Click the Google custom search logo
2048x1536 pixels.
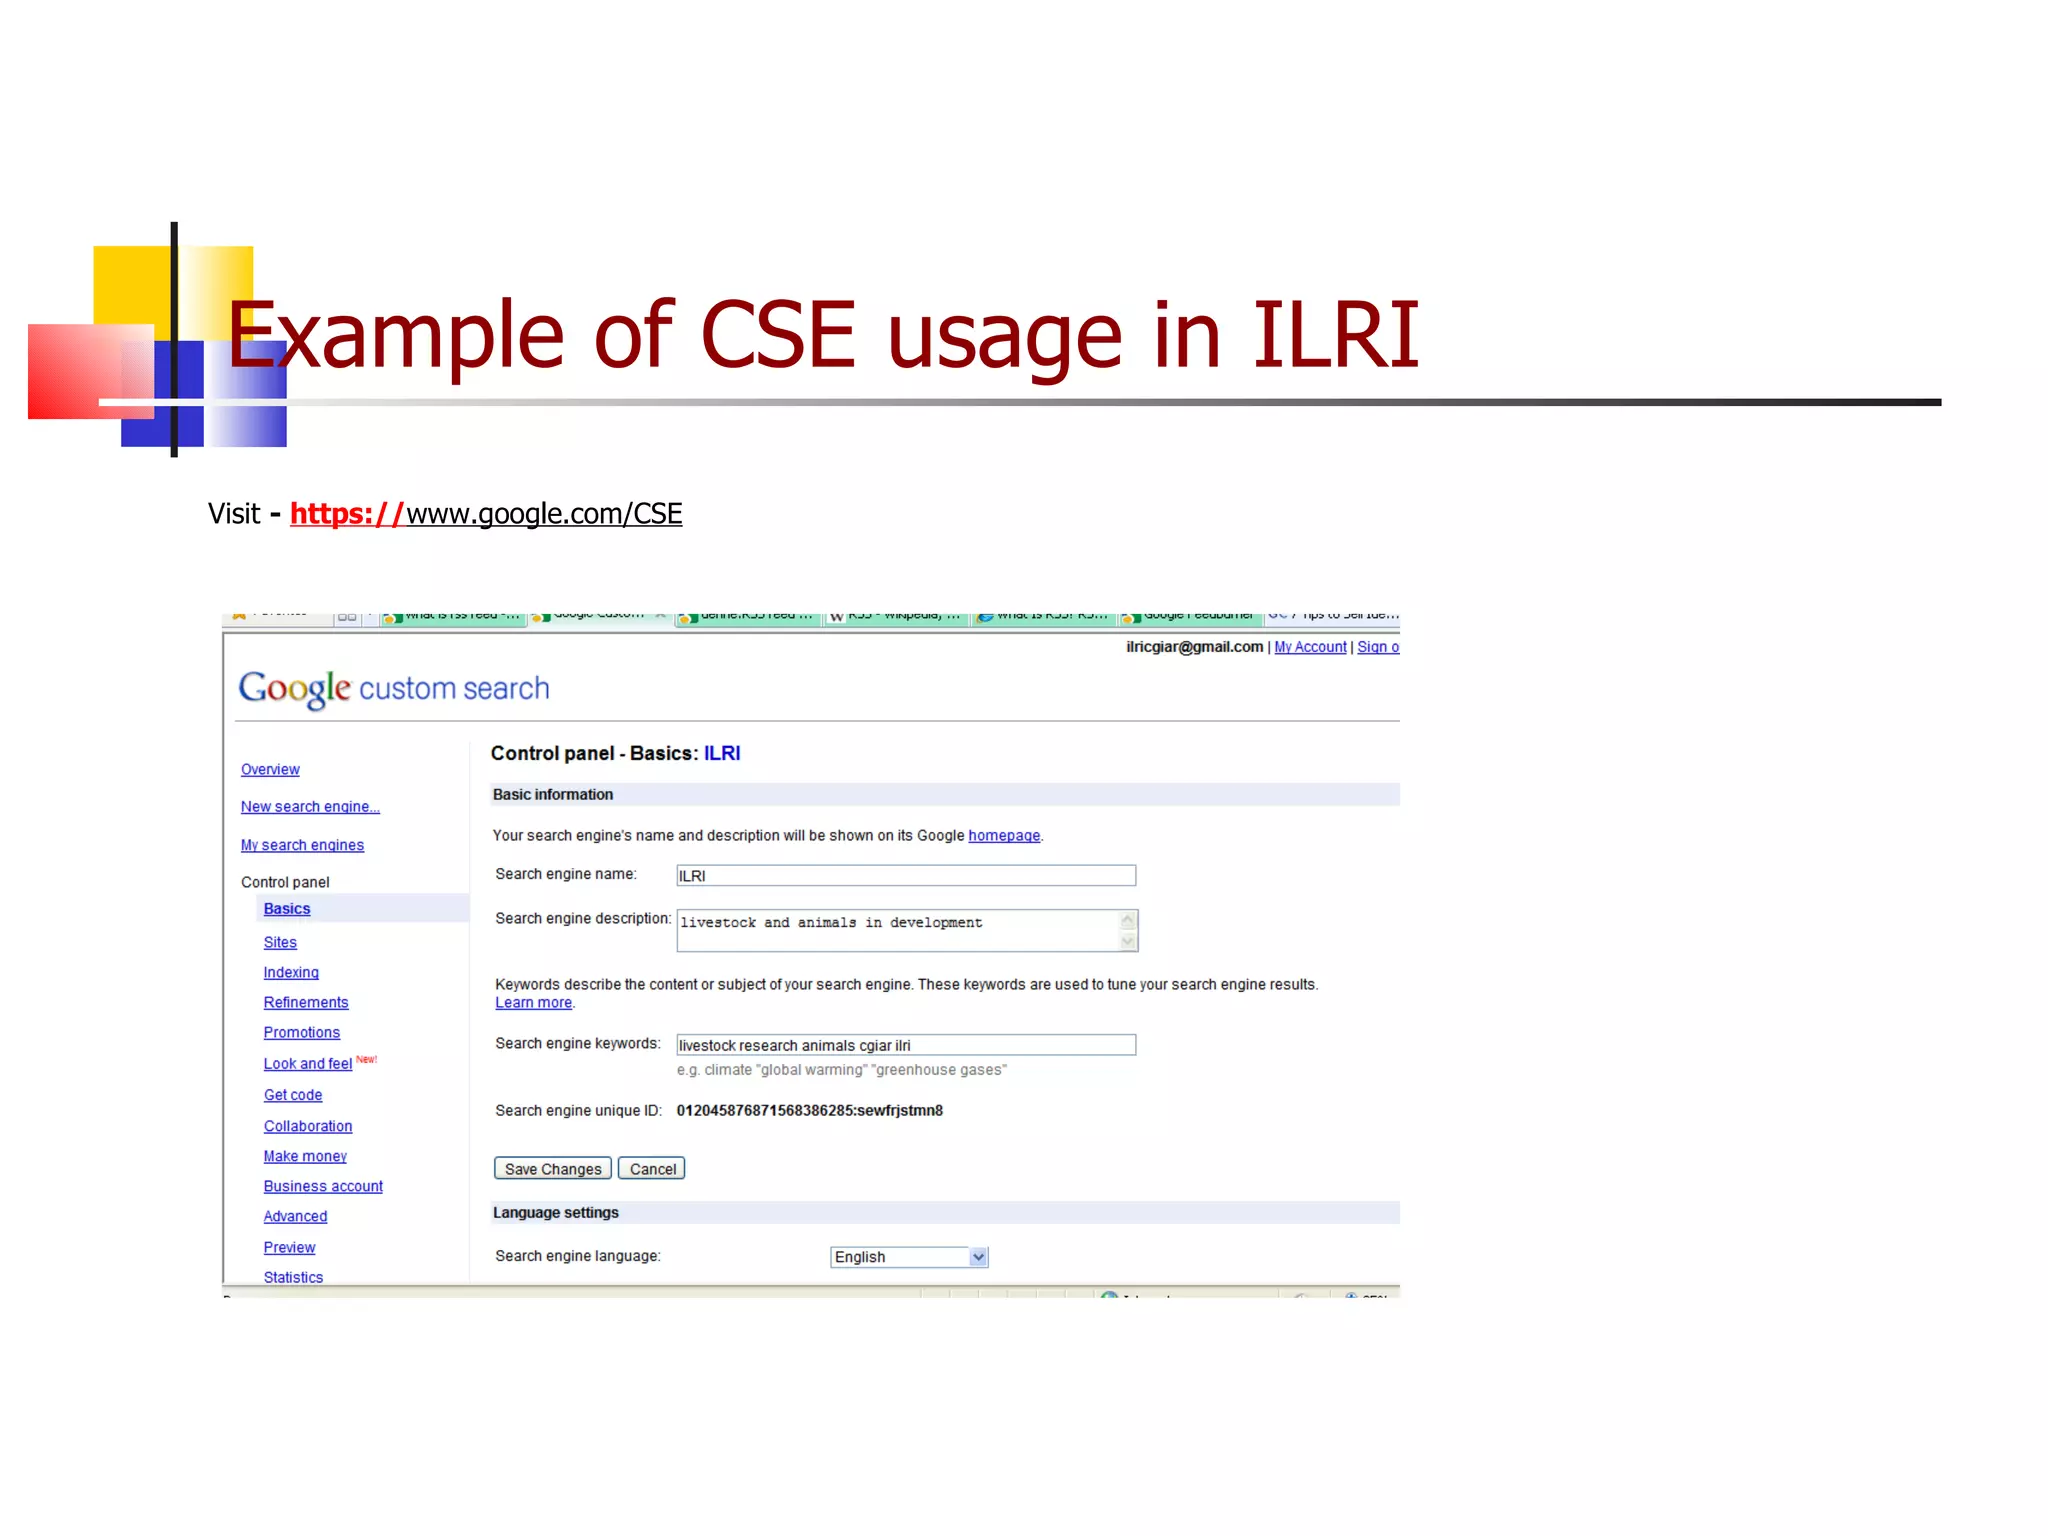click(x=393, y=688)
